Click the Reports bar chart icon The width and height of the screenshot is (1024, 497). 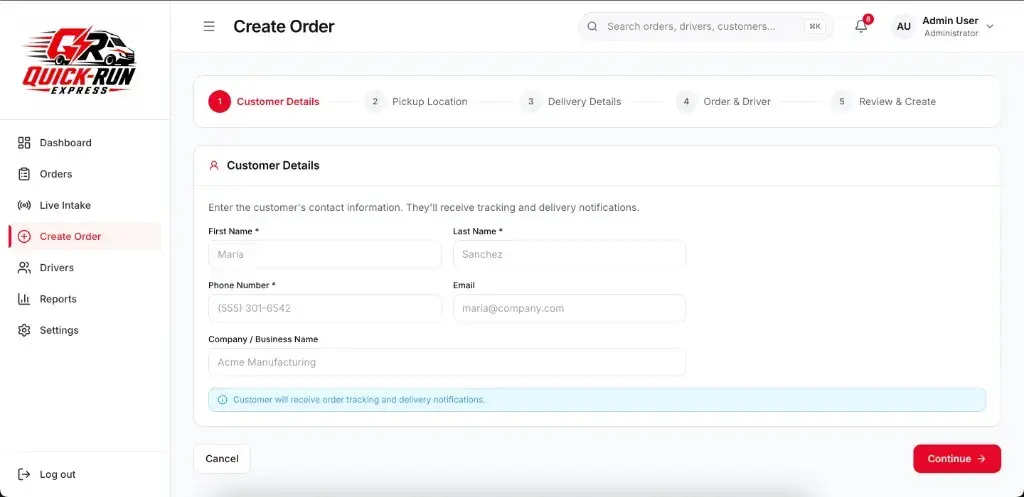(24, 299)
